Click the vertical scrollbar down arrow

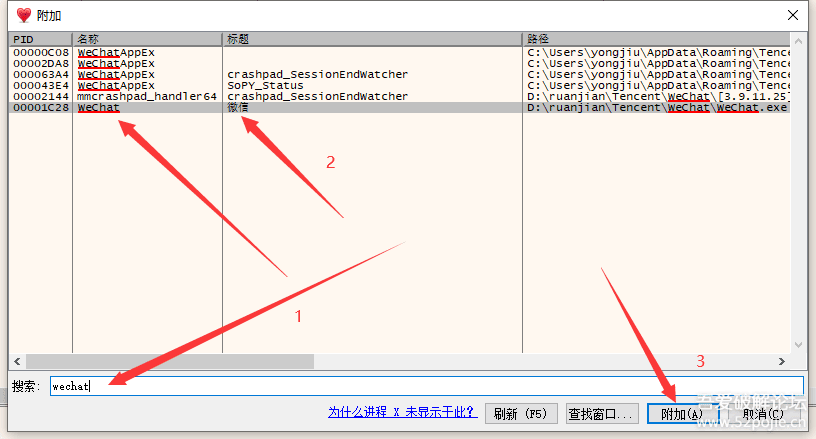(x=798, y=345)
